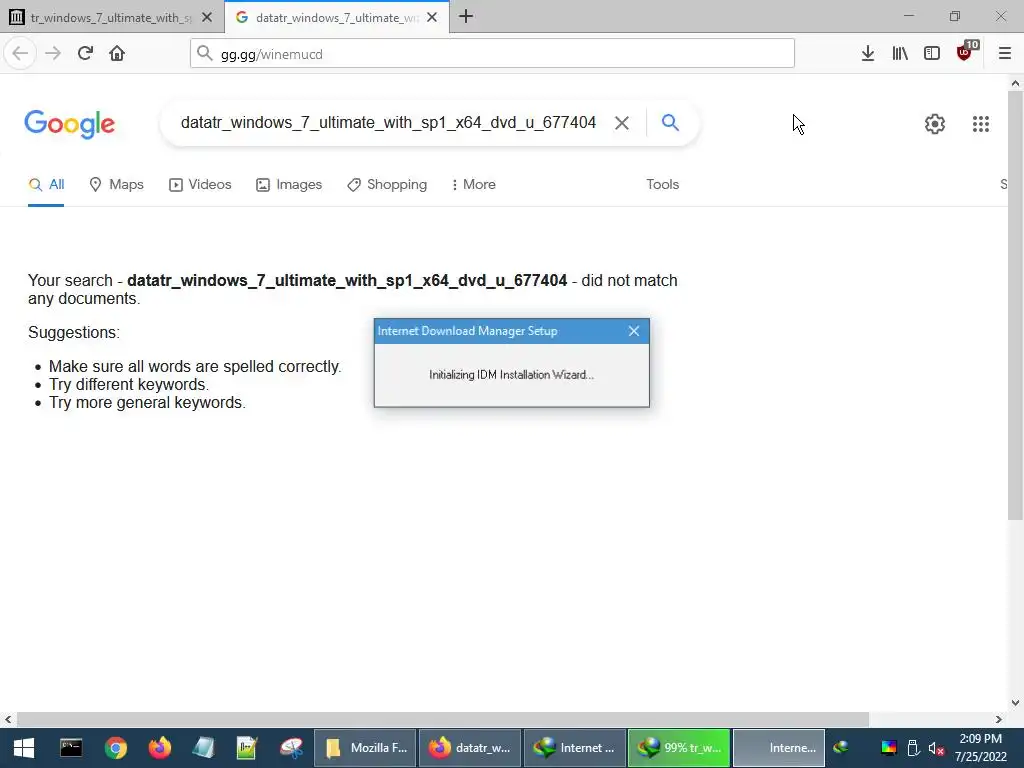
Task: Expand the More search categories menu
Action: pos(473,185)
